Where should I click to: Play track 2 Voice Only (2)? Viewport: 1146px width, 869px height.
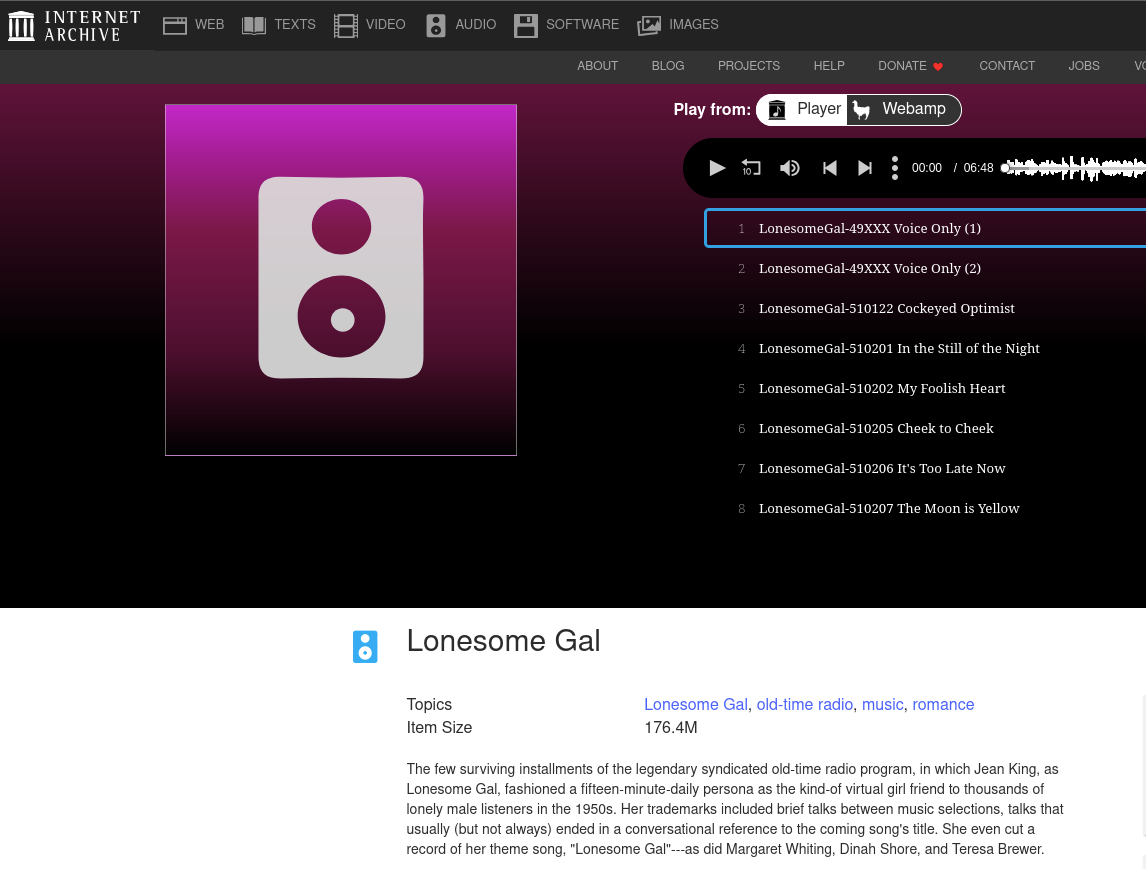coord(925,268)
